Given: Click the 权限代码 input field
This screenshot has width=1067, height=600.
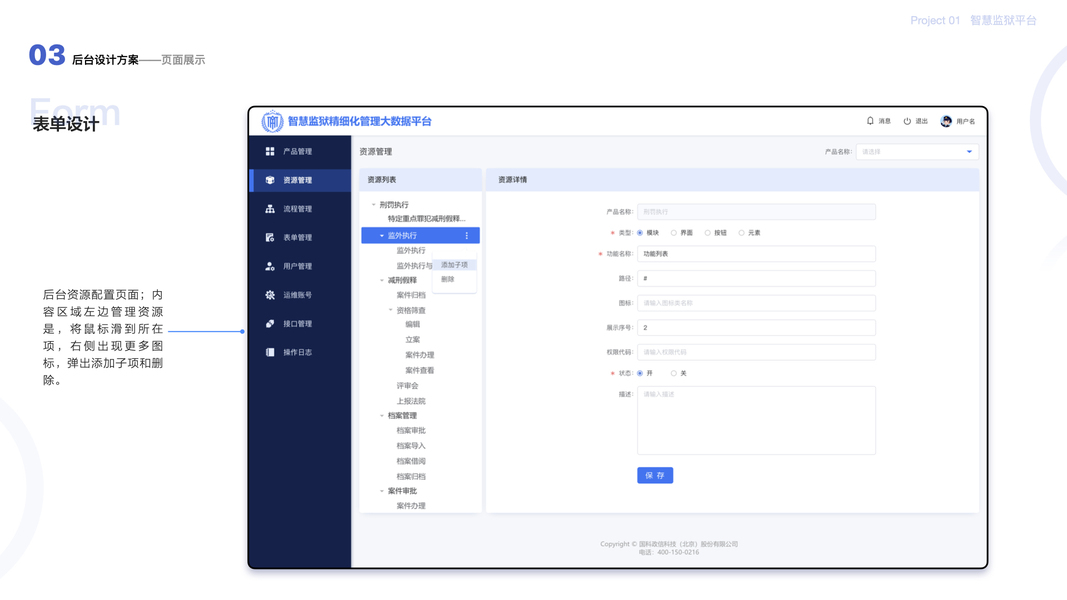Looking at the screenshot, I should [756, 352].
